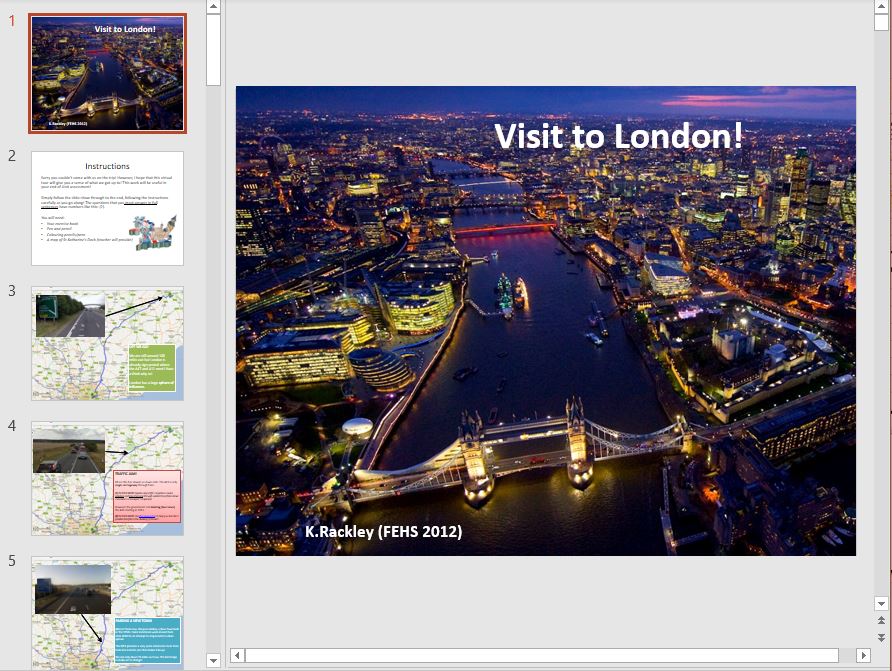Click the 'K.Rackley (FEHS 2012)' text box
The width and height of the screenshot is (892, 671).
point(383,532)
